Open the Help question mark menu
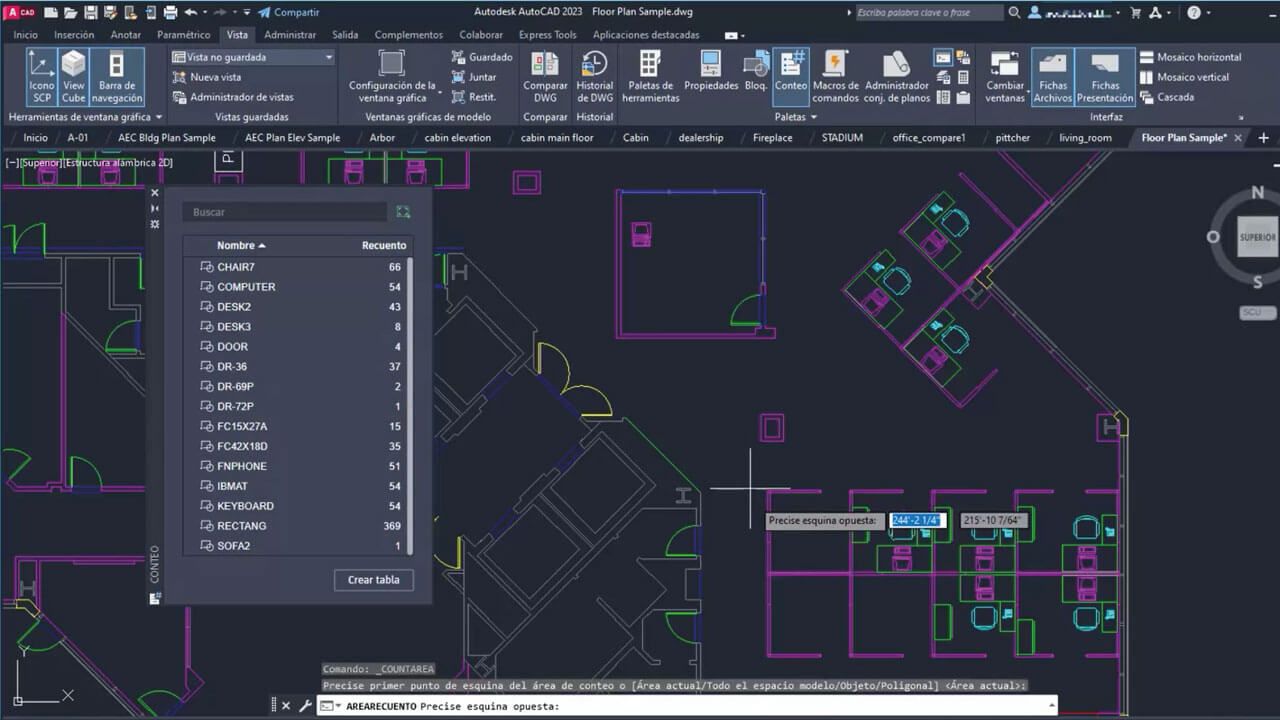The height and width of the screenshot is (720, 1280). coord(1195,12)
